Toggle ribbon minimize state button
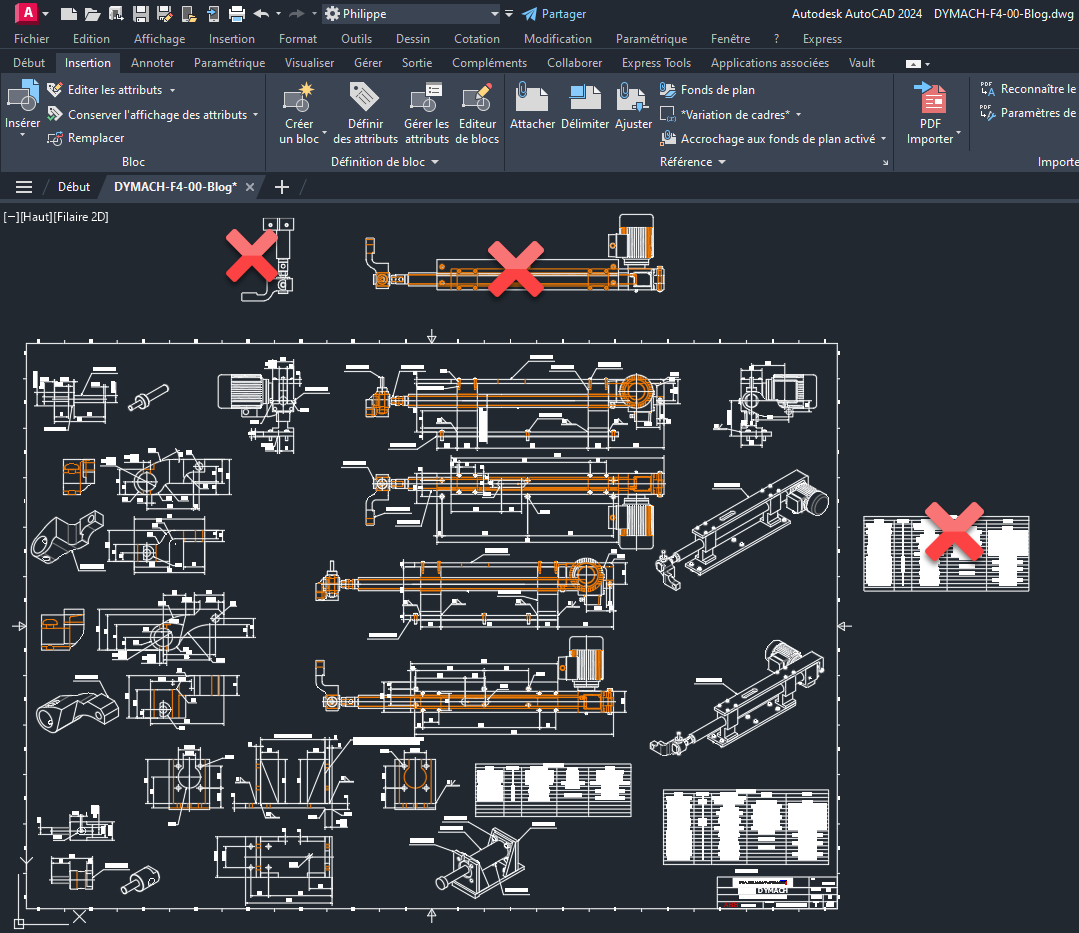Viewport: 1079px width, 933px height. (x=917, y=63)
